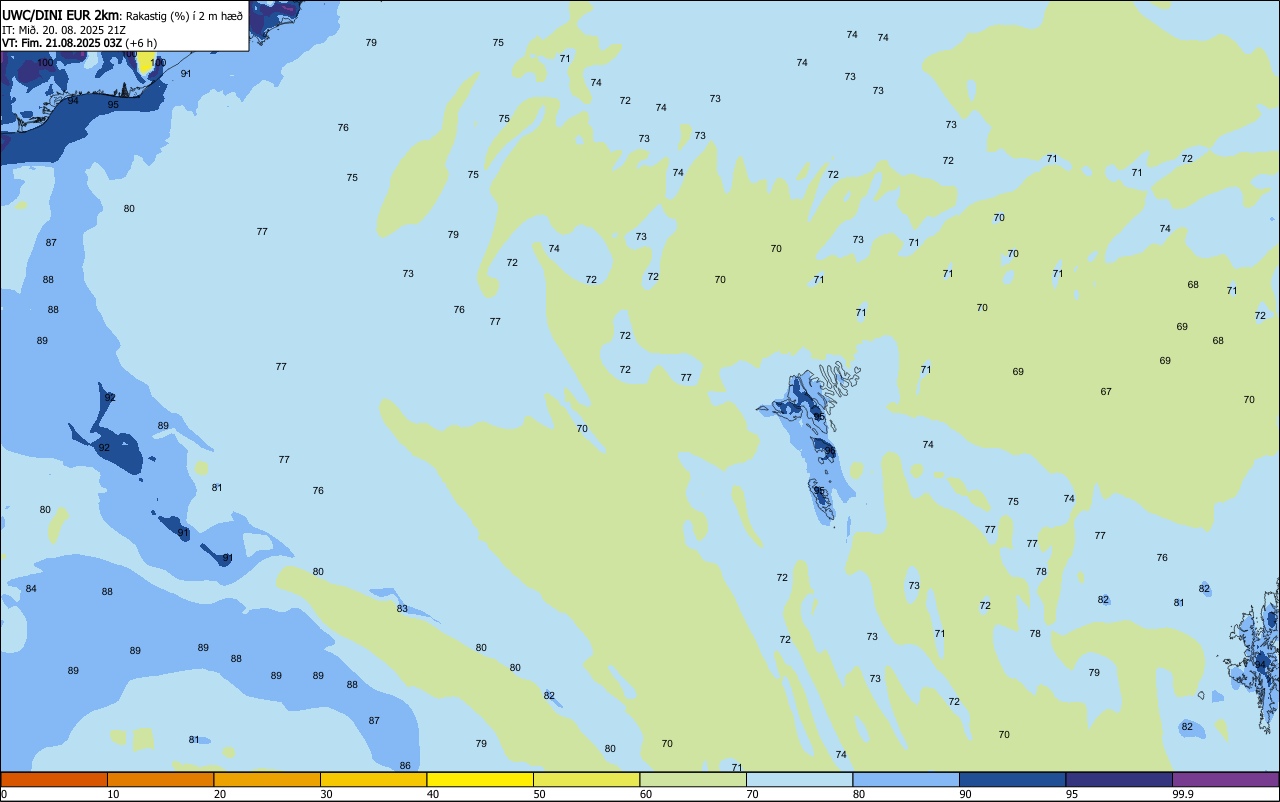Click the navy 95–99.9 legend segment
Image resolution: width=1280 pixels, height=802 pixels.
[x=1119, y=779]
